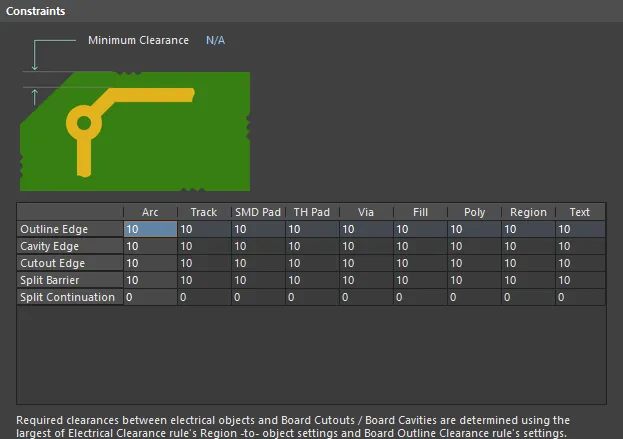This screenshot has width=623, height=439.
Task: Select Split Continuation Fill clearance cell
Action: (x=420, y=298)
